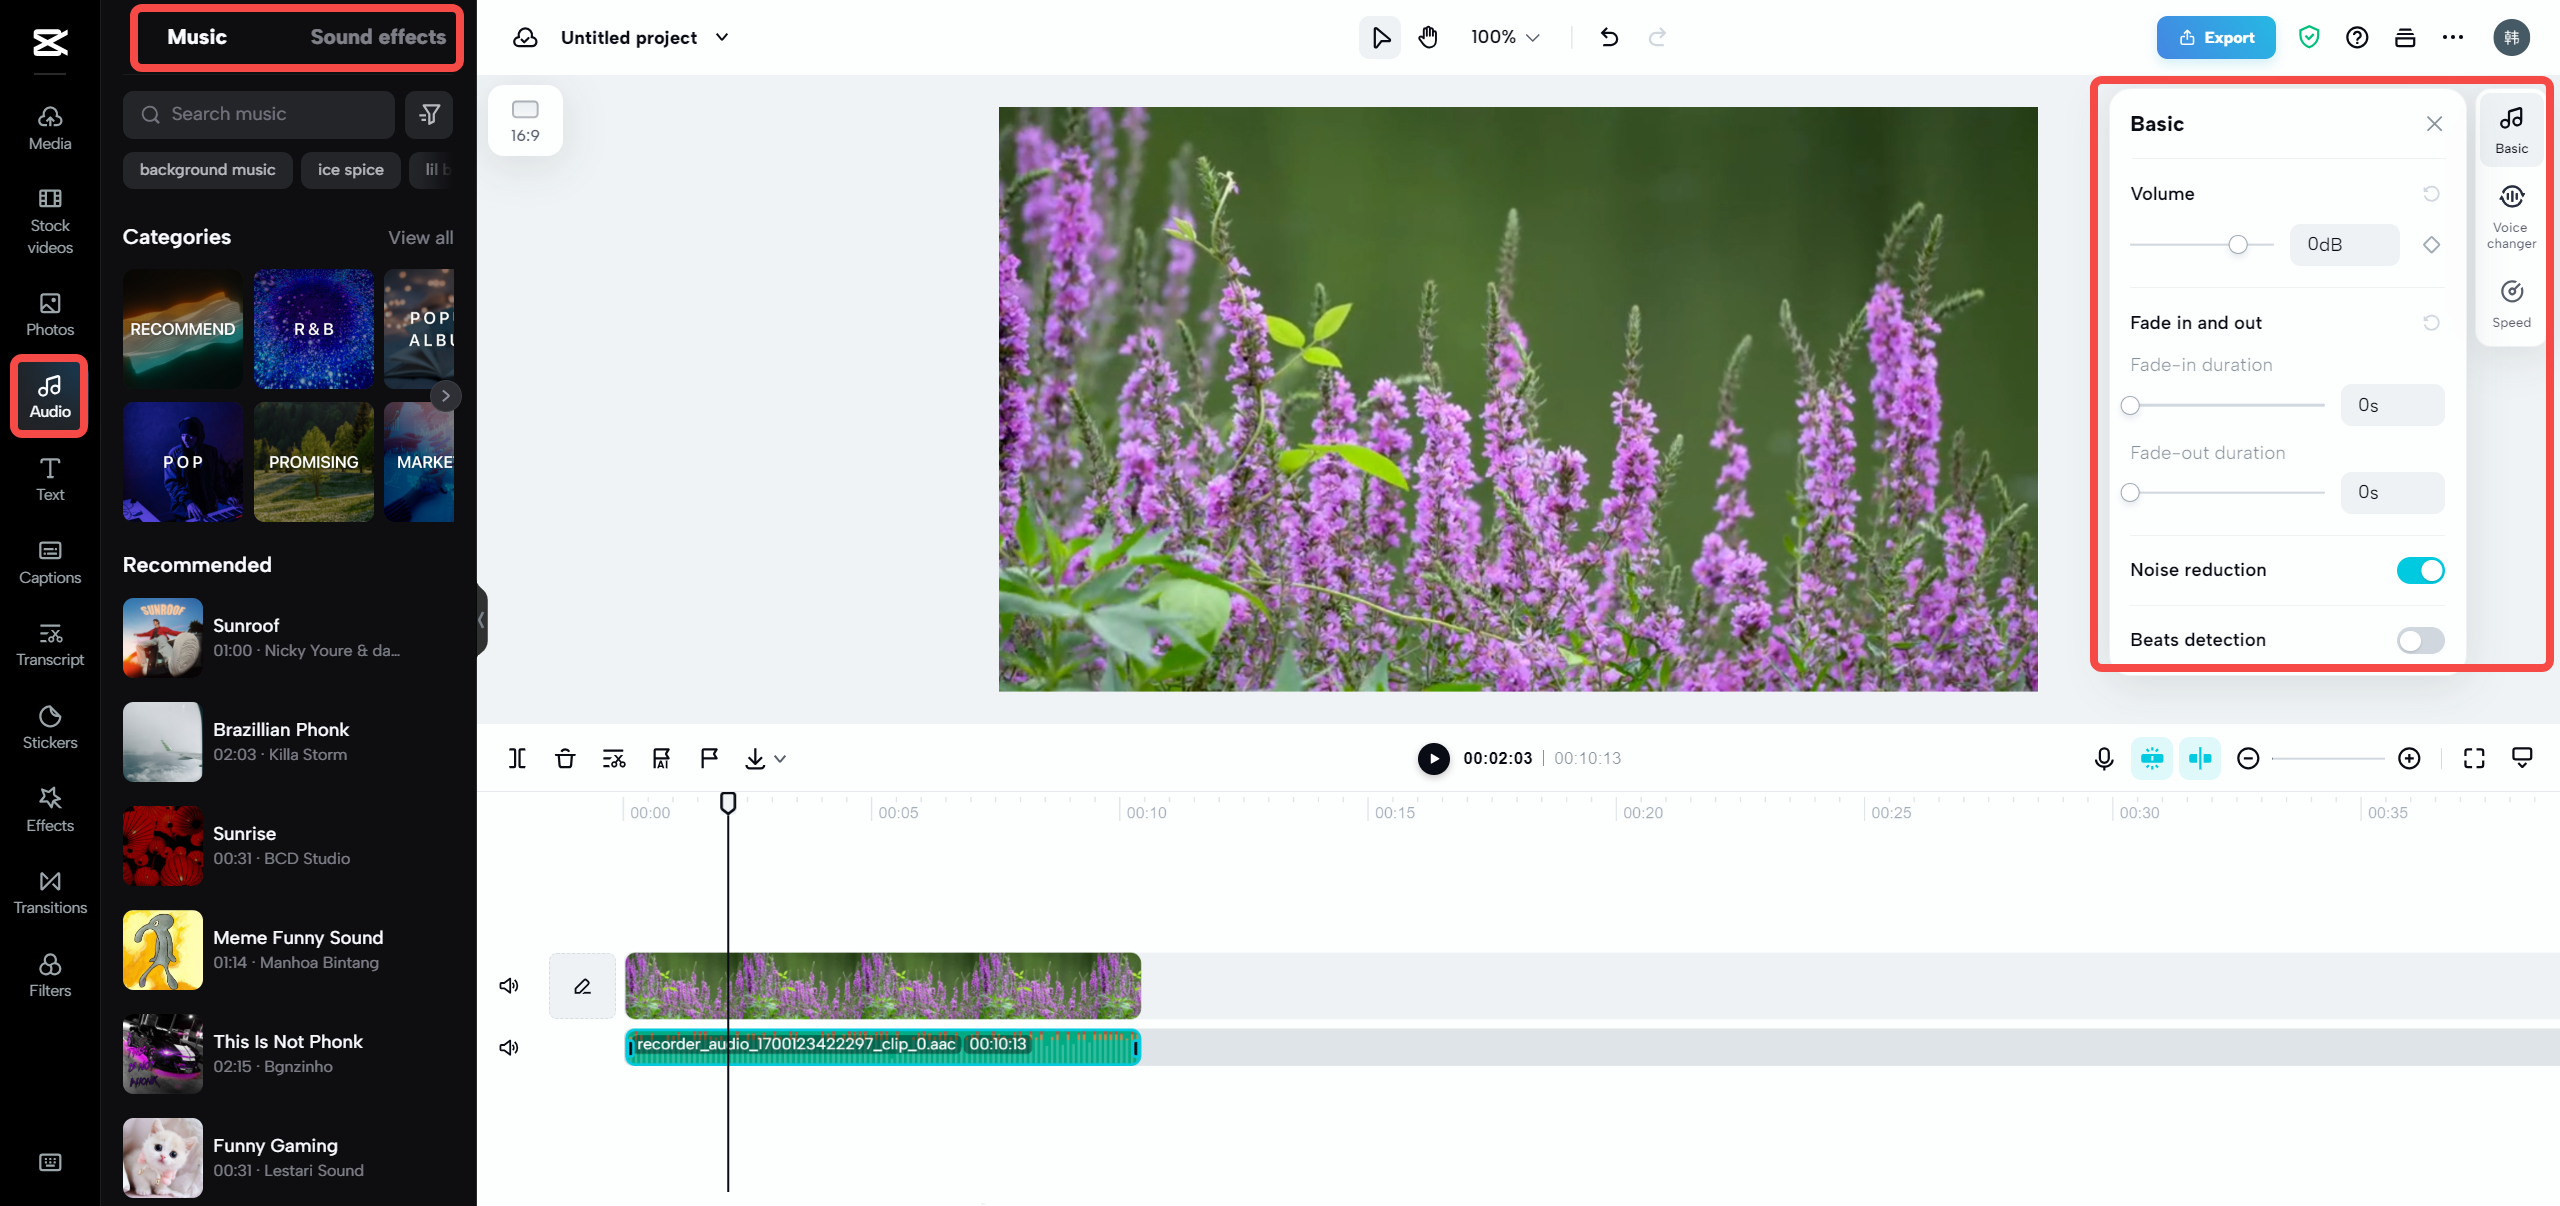Select the Text panel icon

[x=48, y=480]
